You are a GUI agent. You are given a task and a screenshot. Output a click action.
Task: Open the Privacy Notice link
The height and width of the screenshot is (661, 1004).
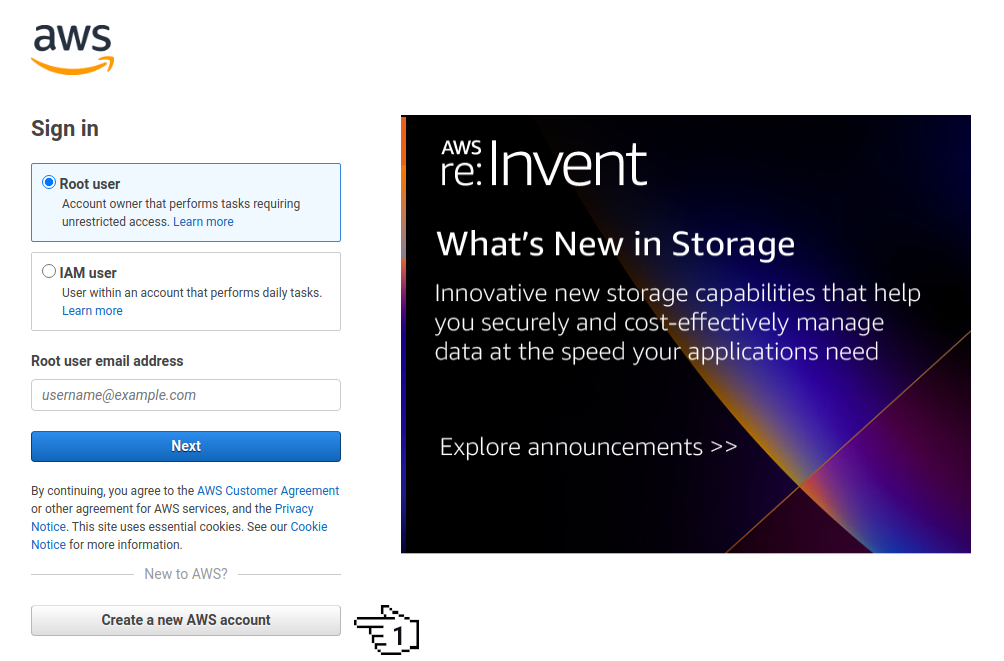click(x=293, y=509)
